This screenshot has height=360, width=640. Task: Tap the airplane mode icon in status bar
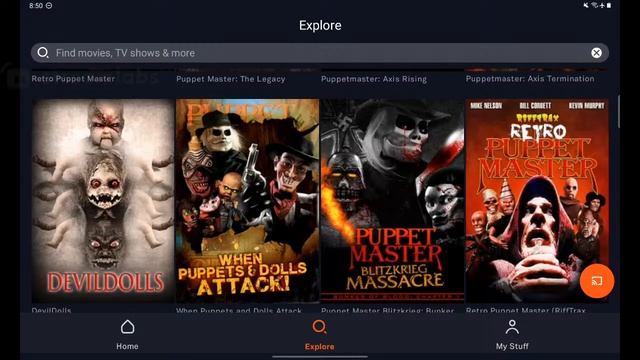(x=602, y=5)
